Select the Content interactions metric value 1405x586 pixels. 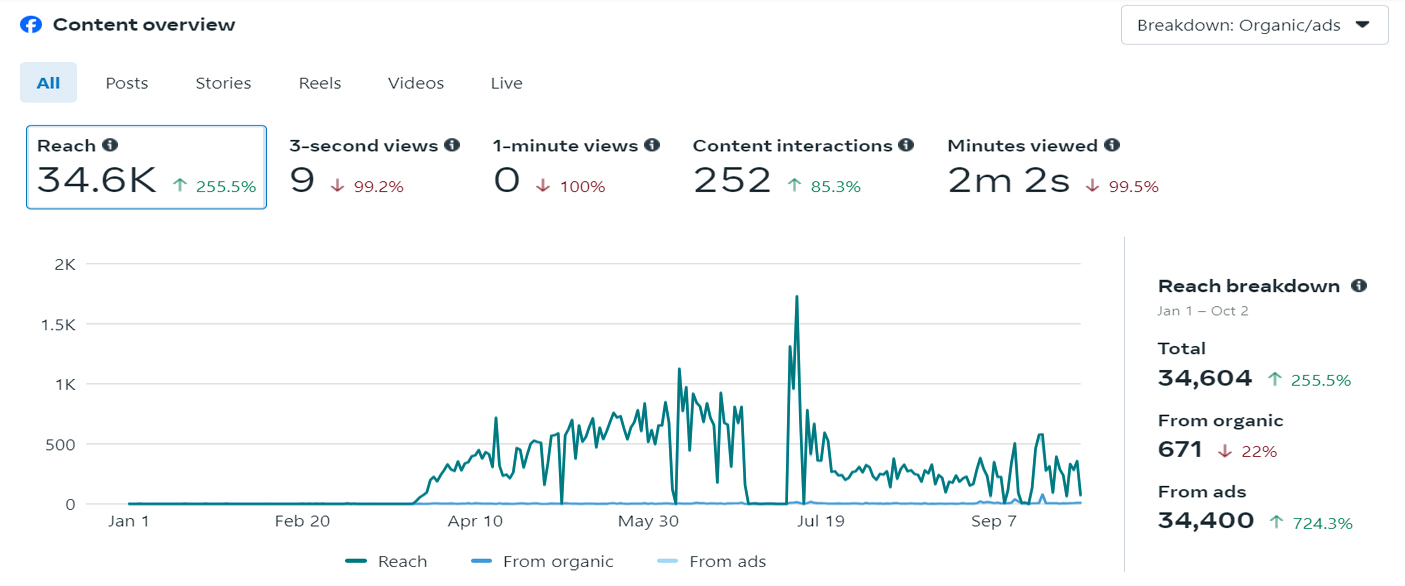click(x=732, y=181)
